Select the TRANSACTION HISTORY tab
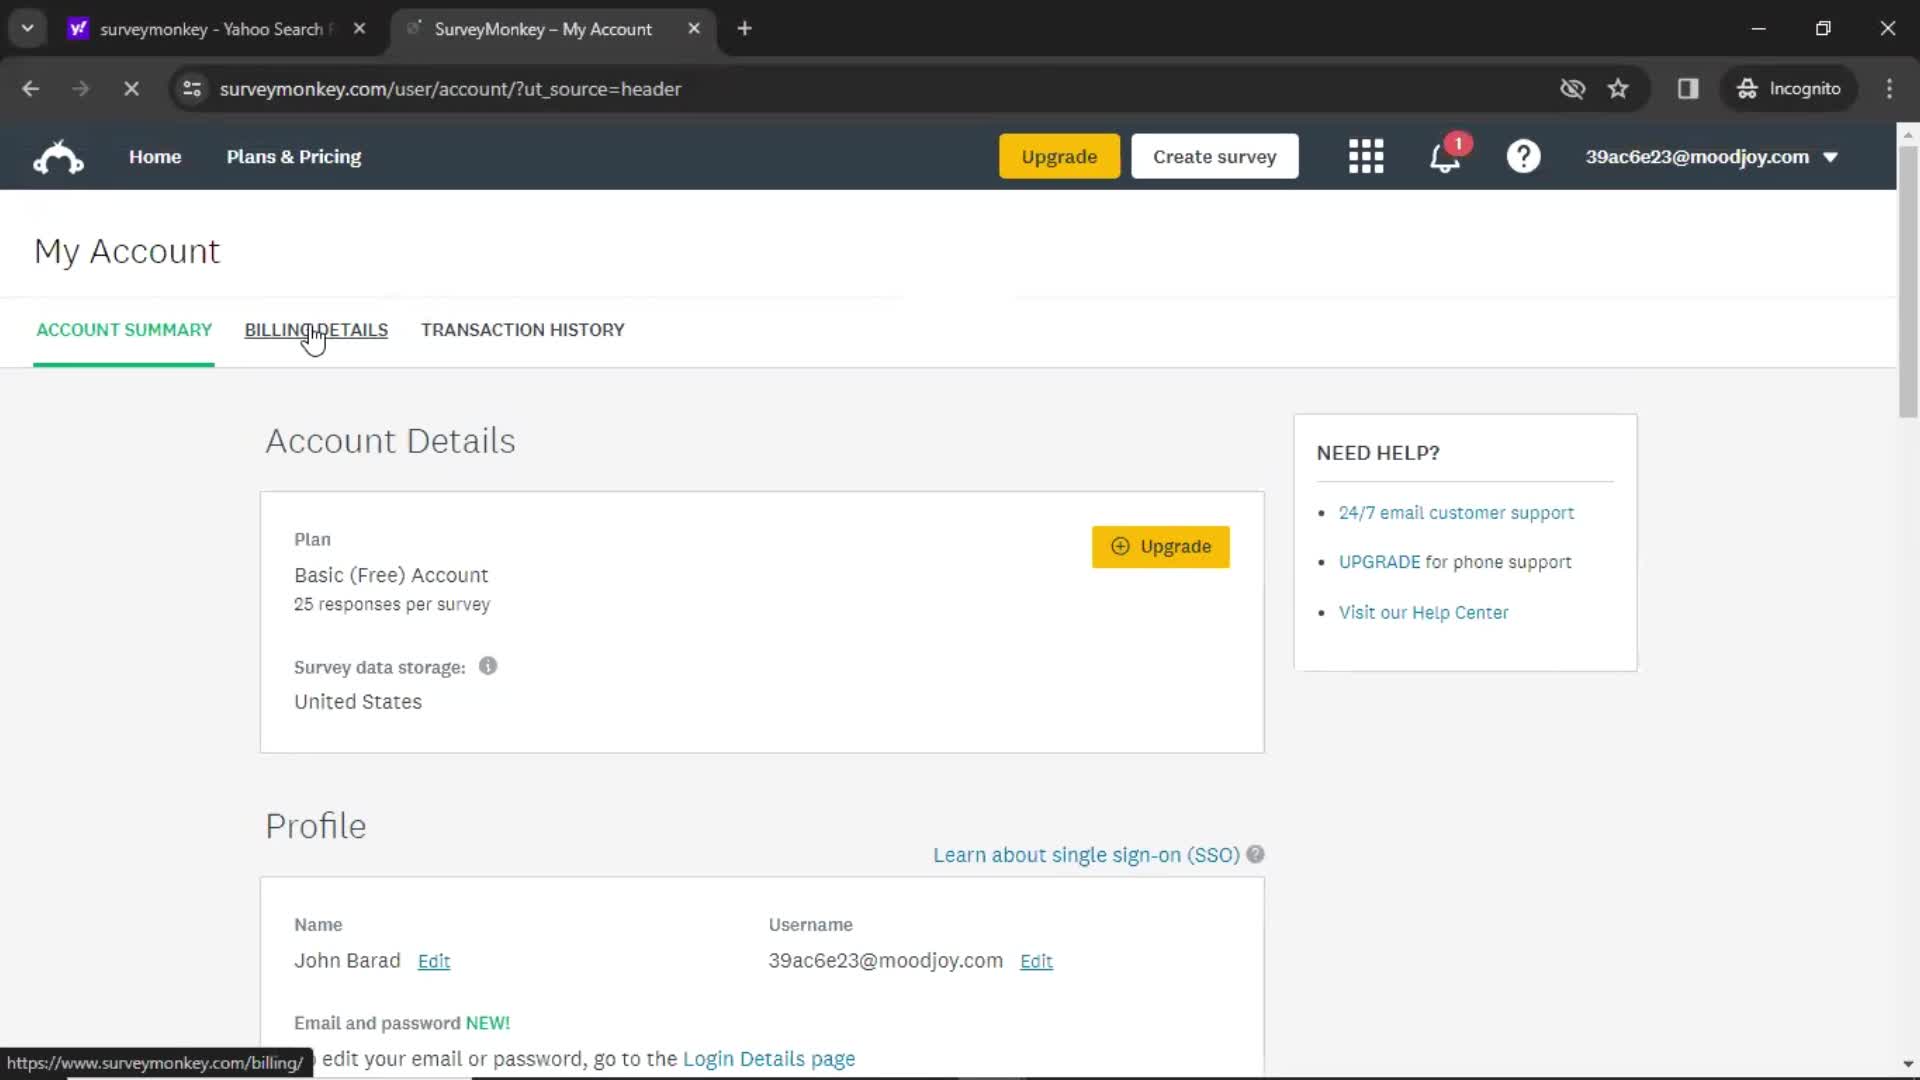 [524, 330]
